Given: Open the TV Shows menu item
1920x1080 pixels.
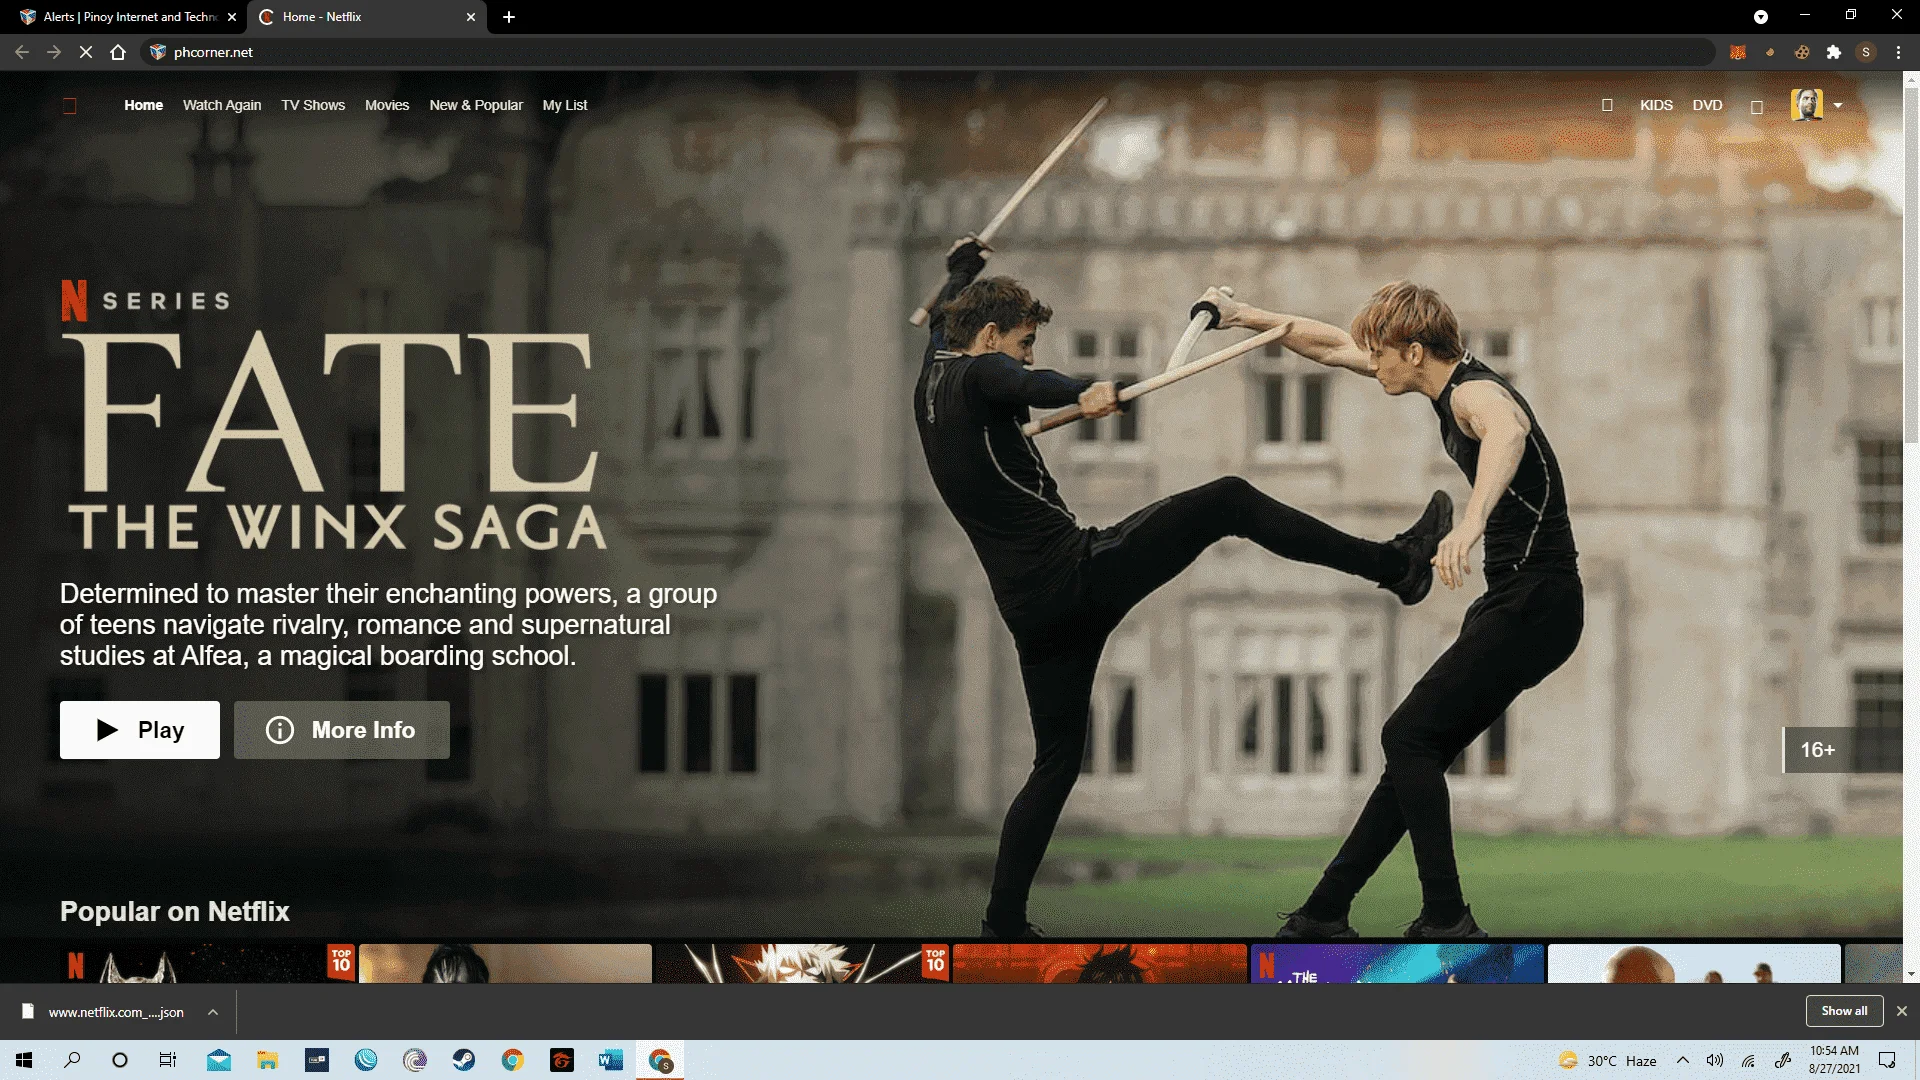Looking at the screenshot, I should [x=313, y=105].
